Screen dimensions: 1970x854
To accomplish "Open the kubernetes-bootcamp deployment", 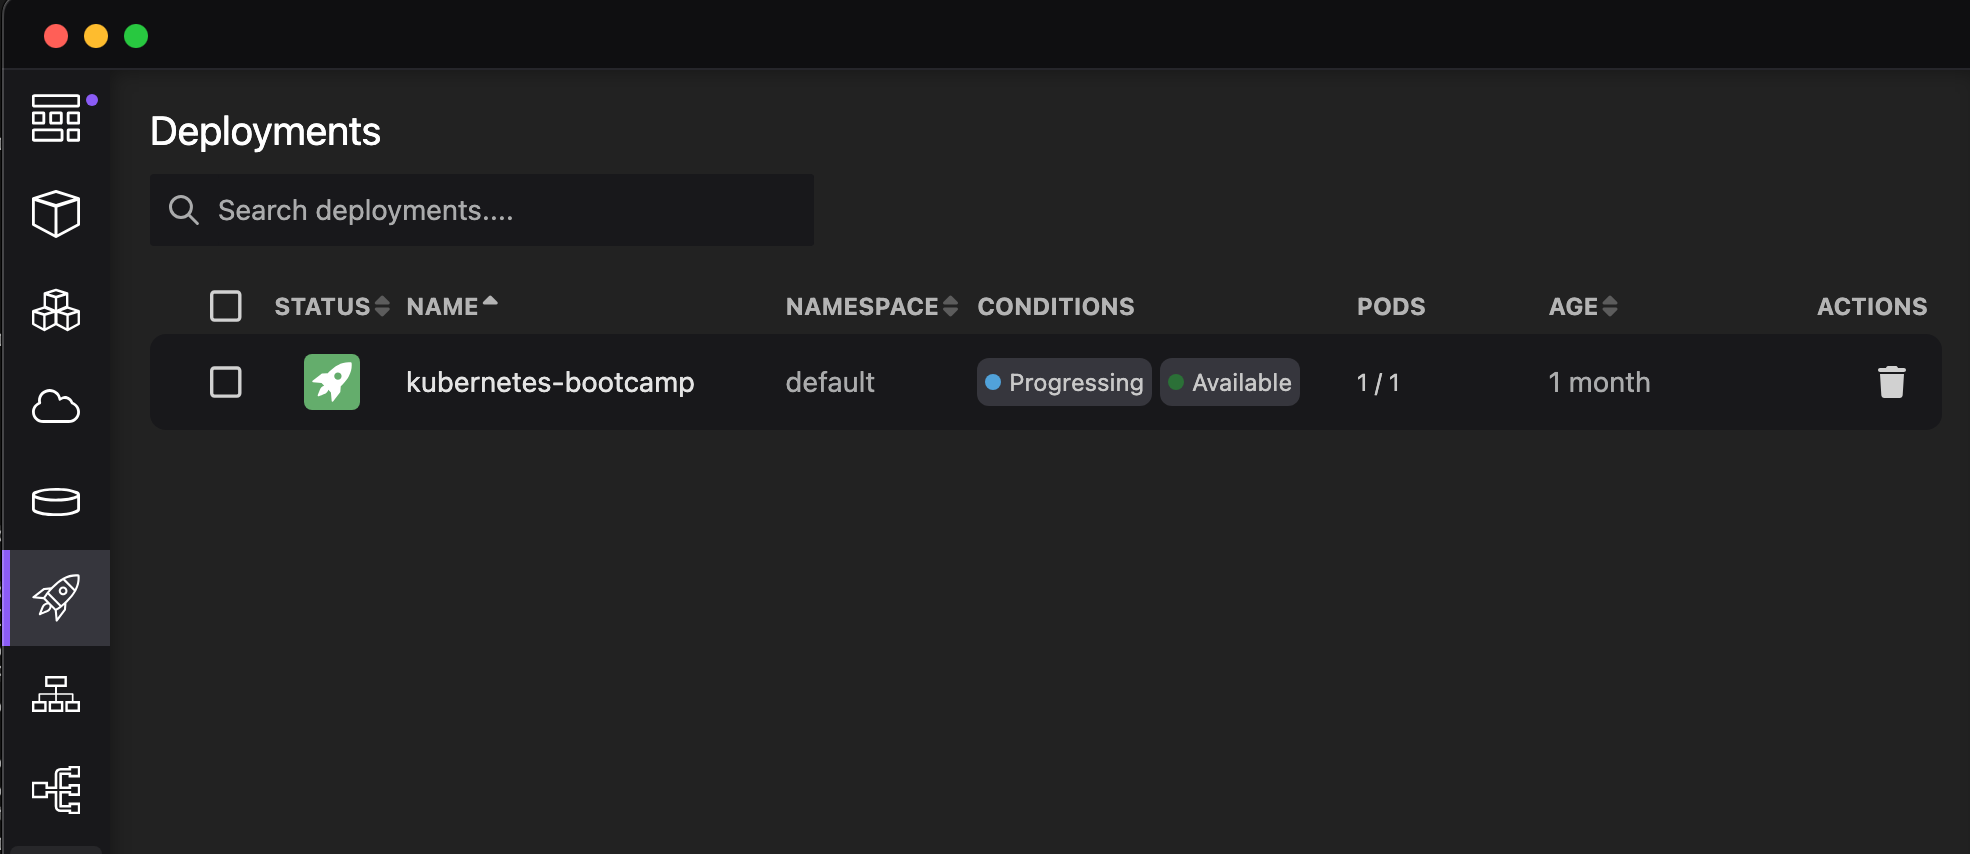I will pyautogui.click(x=551, y=381).
